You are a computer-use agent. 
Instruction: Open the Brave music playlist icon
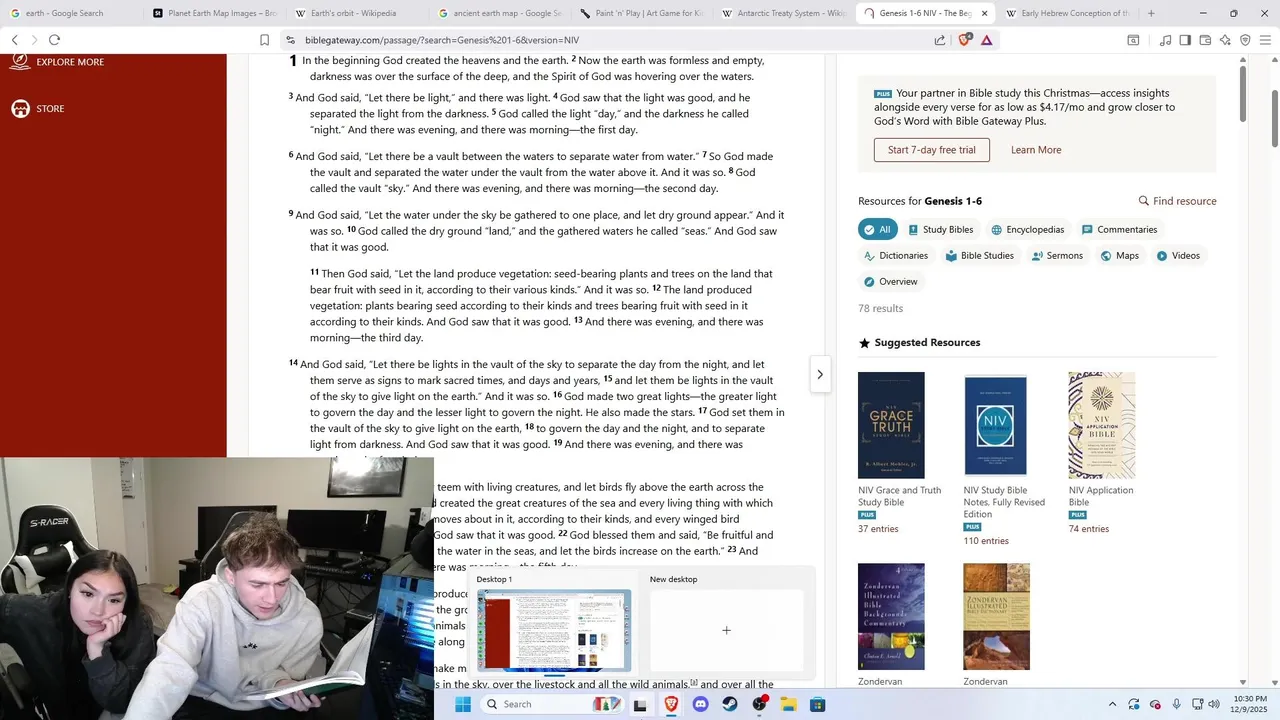[x=1165, y=40]
